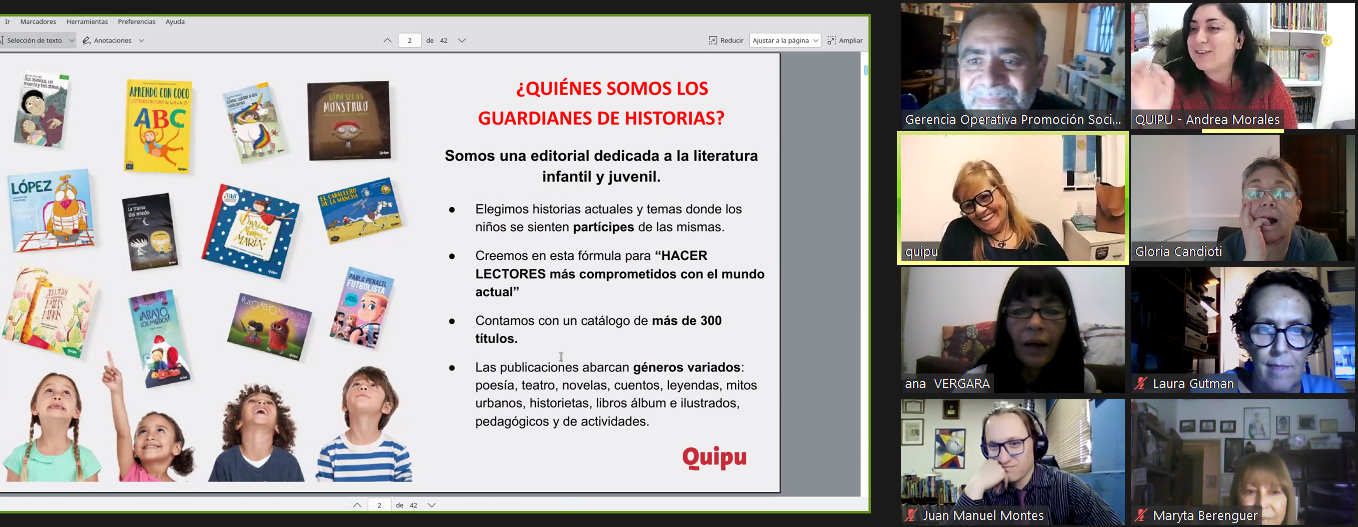Click the Reducir label
Viewport: 1358px width, 527px height.
click(x=732, y=41)
